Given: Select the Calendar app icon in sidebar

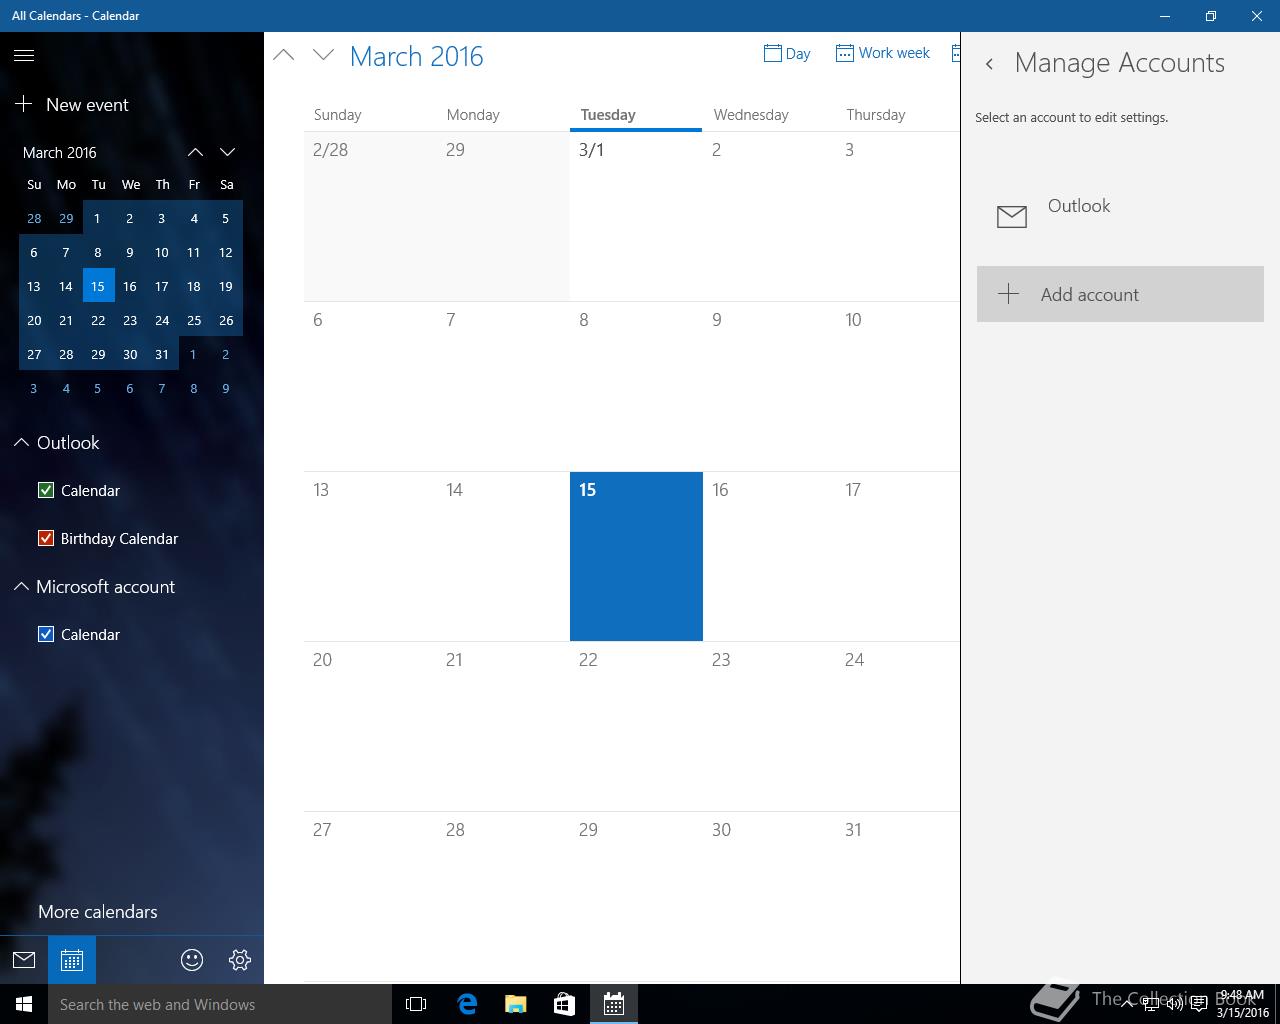Looking at the screenshot, I should 72,960.
